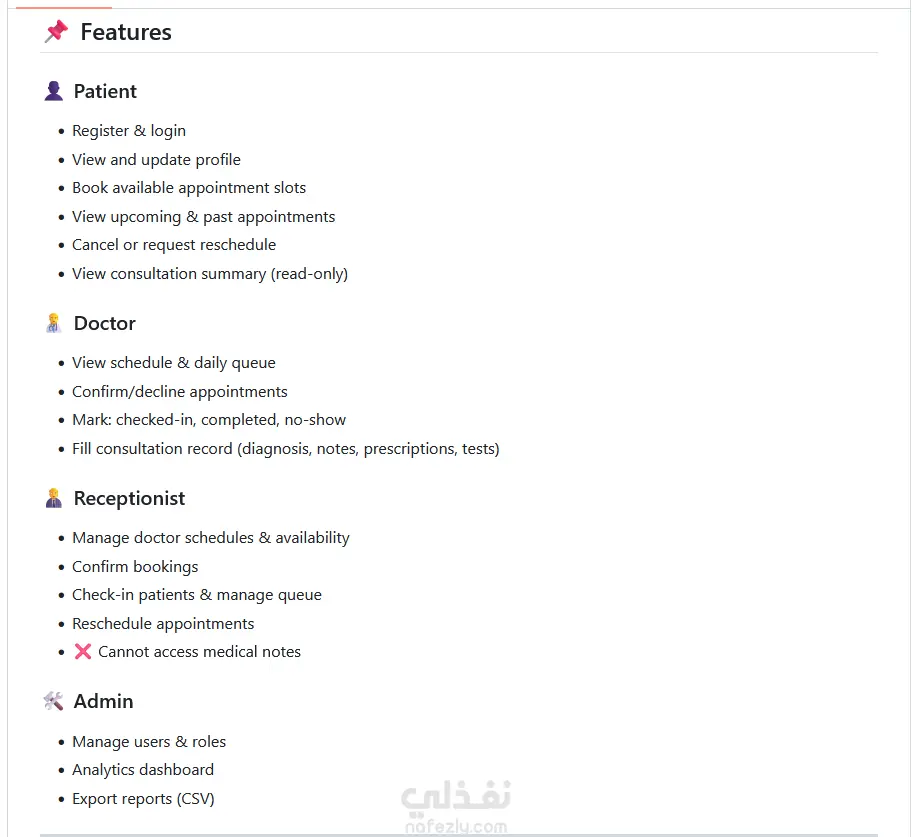Screen dimensions: 912x837
Task: Click 'Book available appointment slots' text
Action: pyautogui.click(x=189, y=188)
